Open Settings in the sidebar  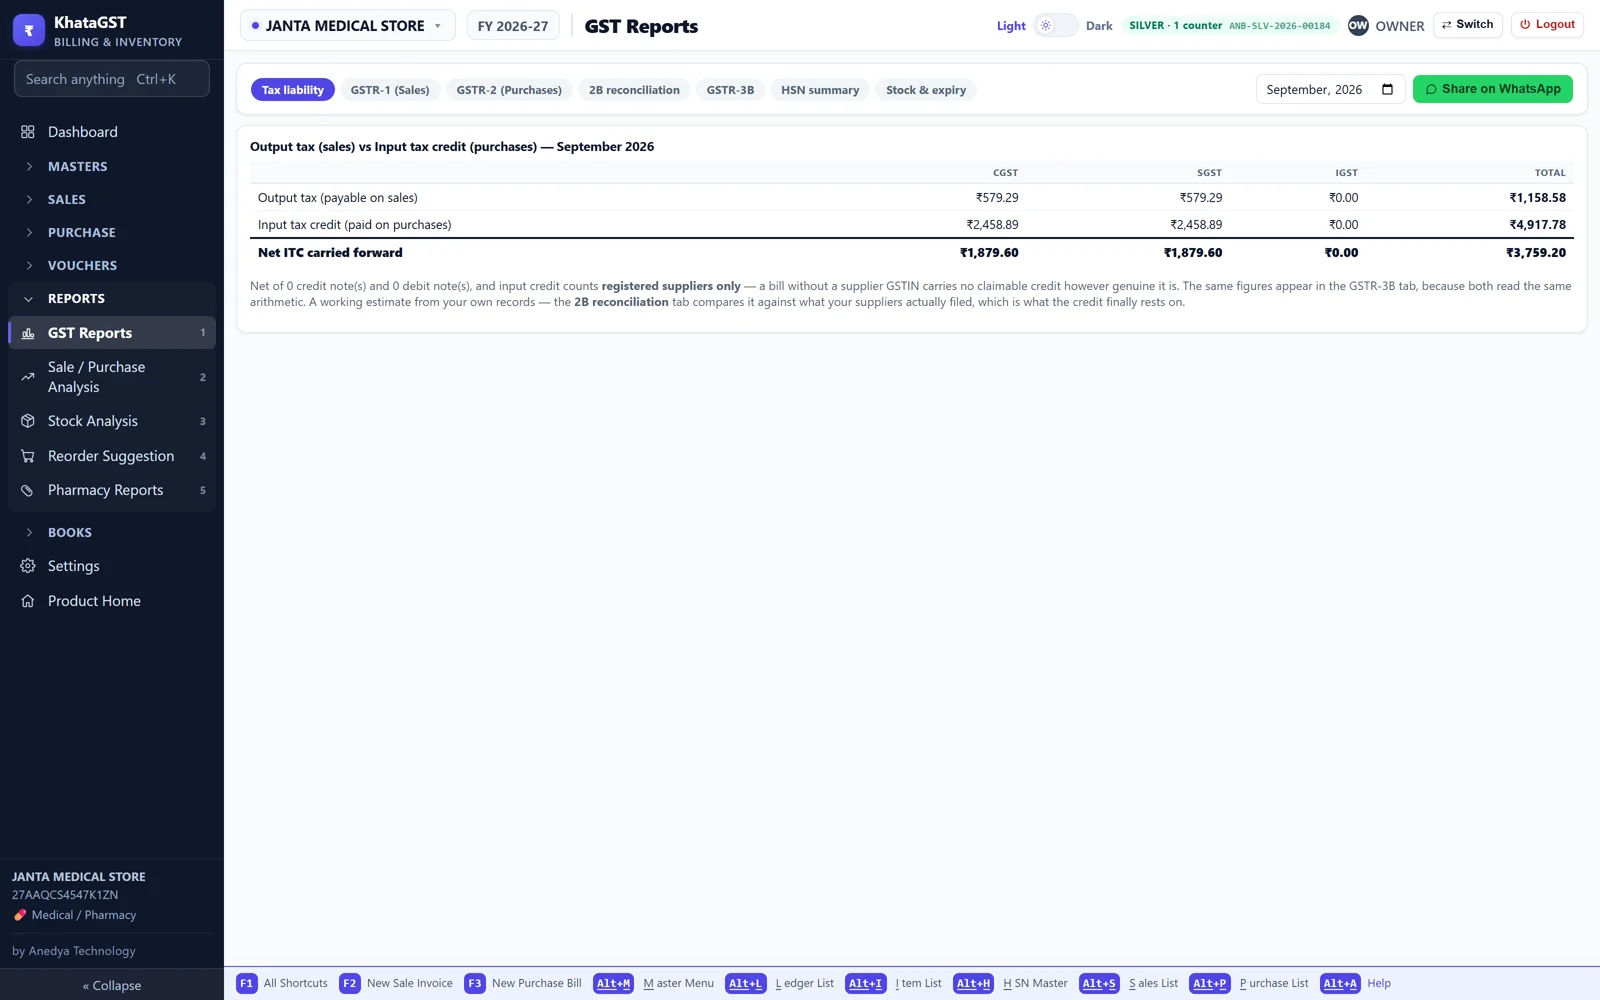pos(112,566)
